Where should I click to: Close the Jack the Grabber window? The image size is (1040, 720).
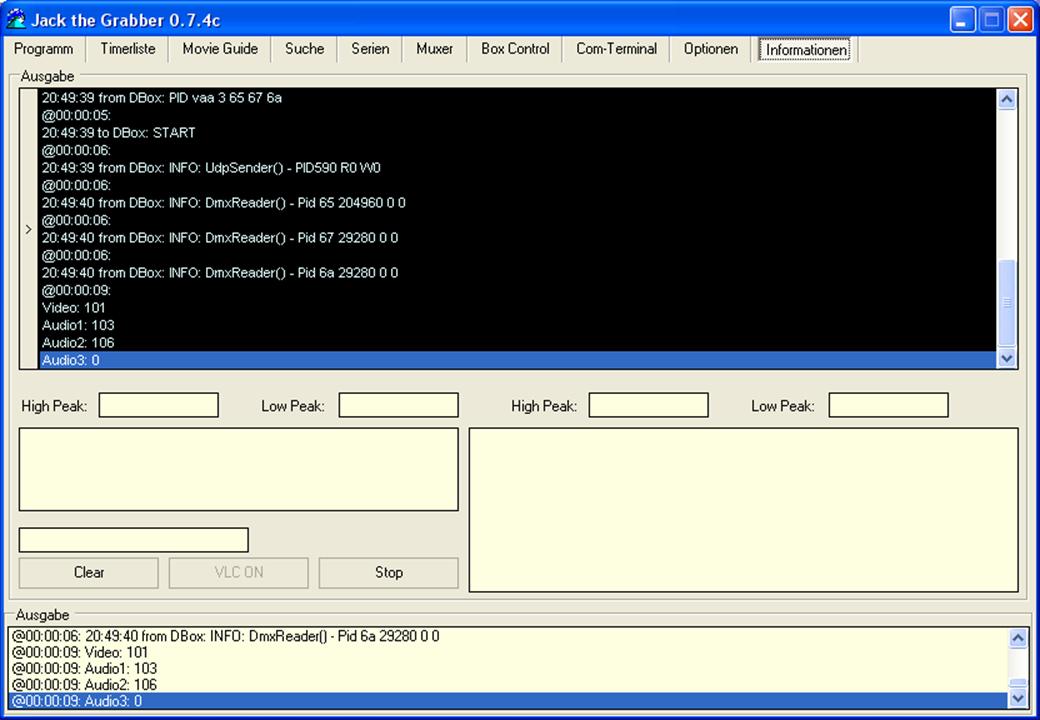pos(1020,20)
